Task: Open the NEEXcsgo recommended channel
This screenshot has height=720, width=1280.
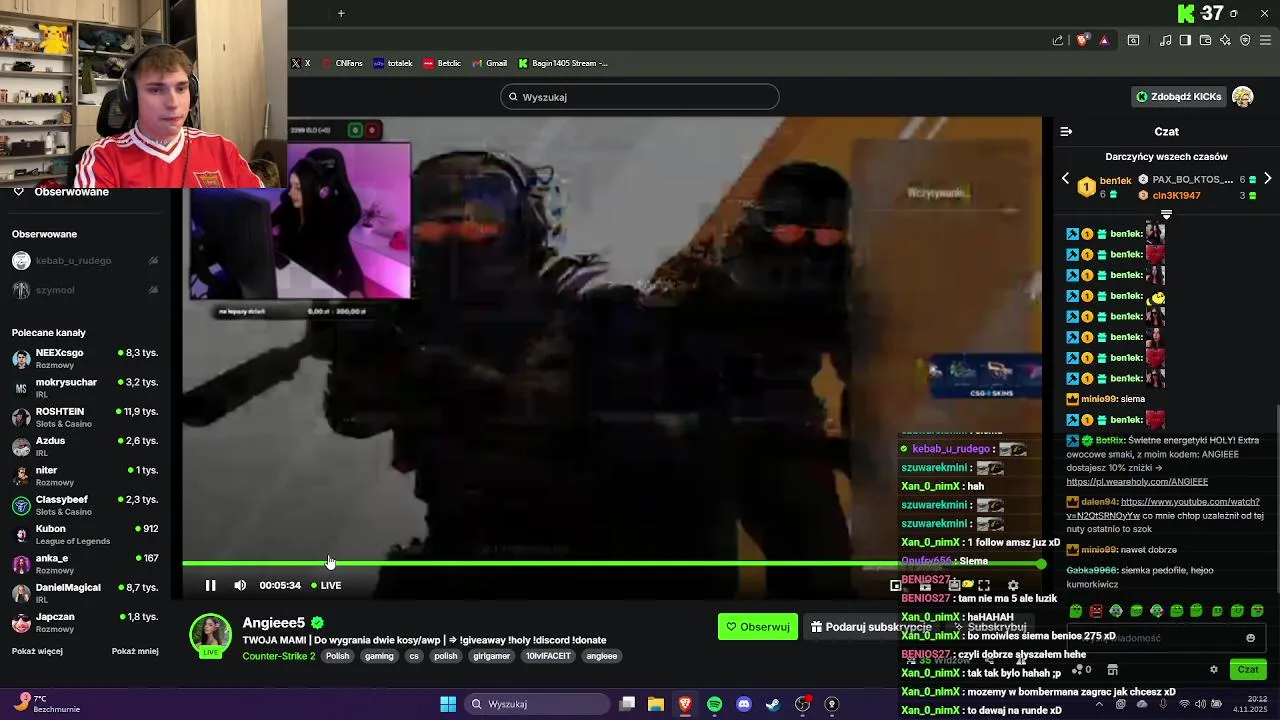Action: (85, 358)
